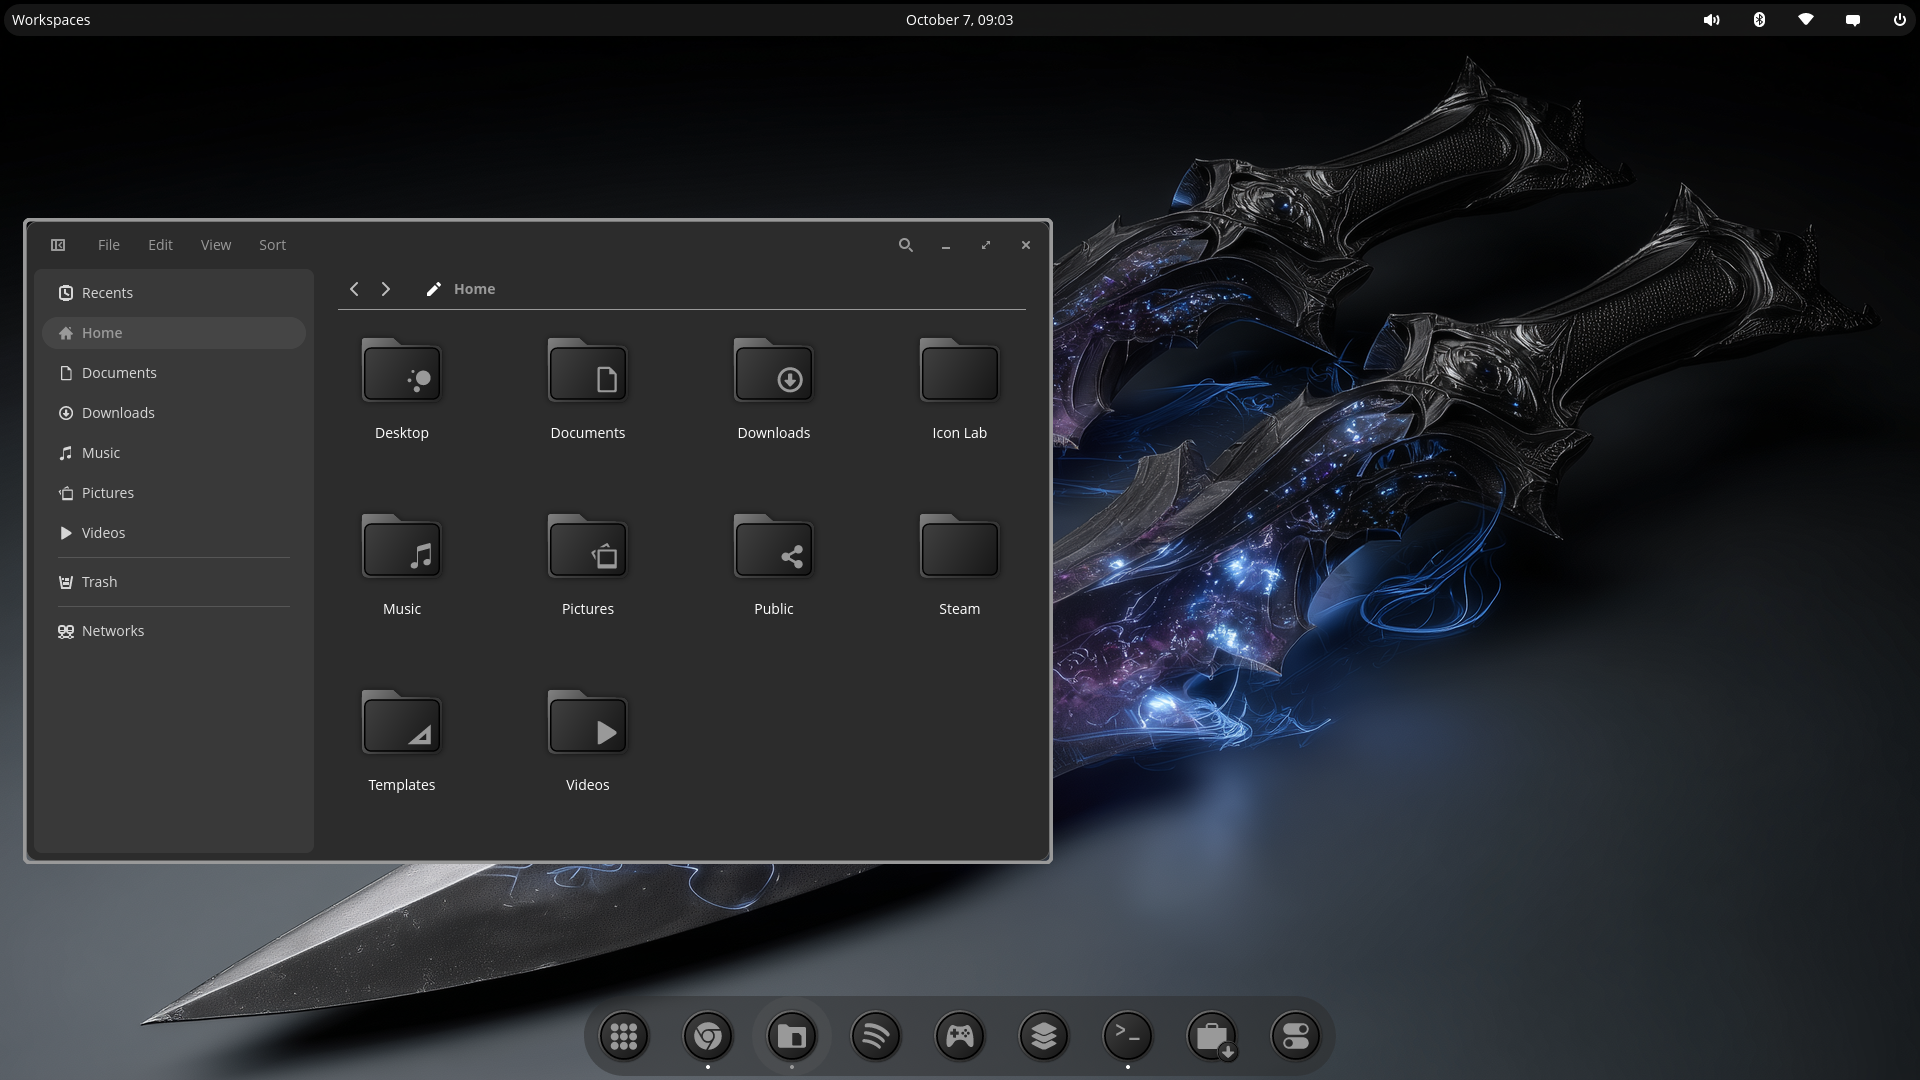Toggle the sidebar panel icon

[58, 245]
